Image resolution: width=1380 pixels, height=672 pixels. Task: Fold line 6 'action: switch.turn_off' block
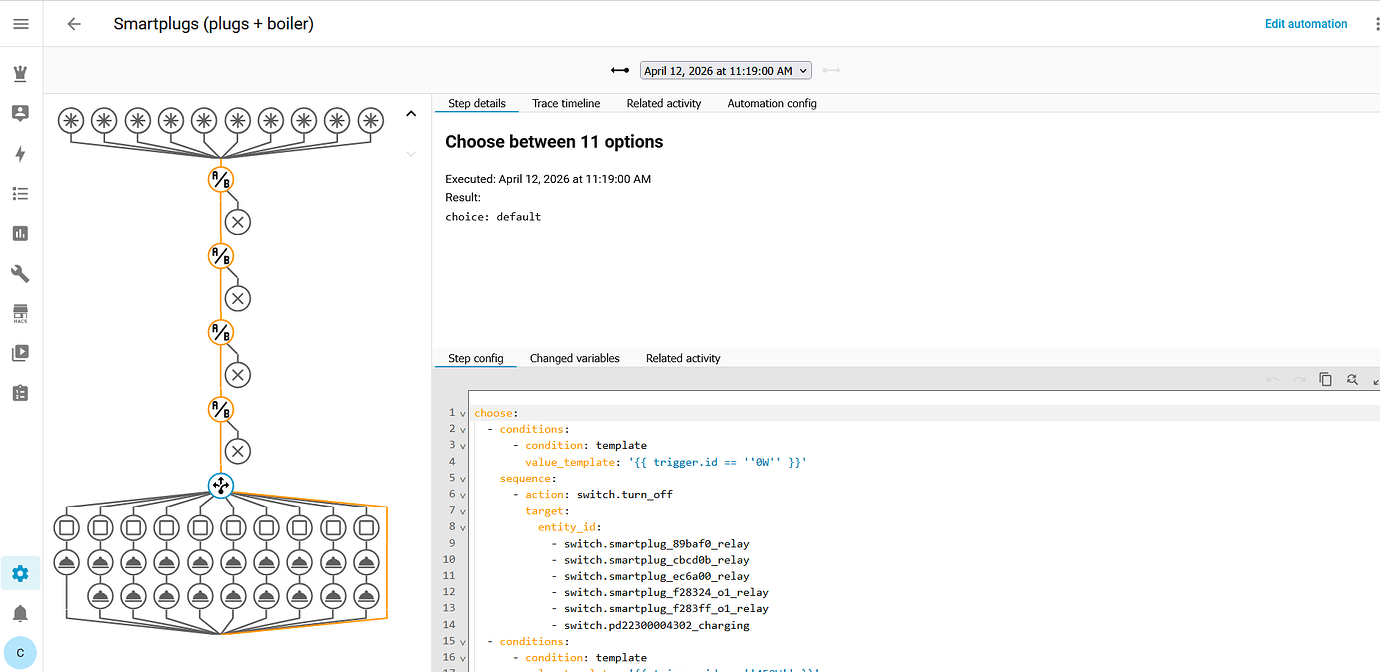point(463,494)
